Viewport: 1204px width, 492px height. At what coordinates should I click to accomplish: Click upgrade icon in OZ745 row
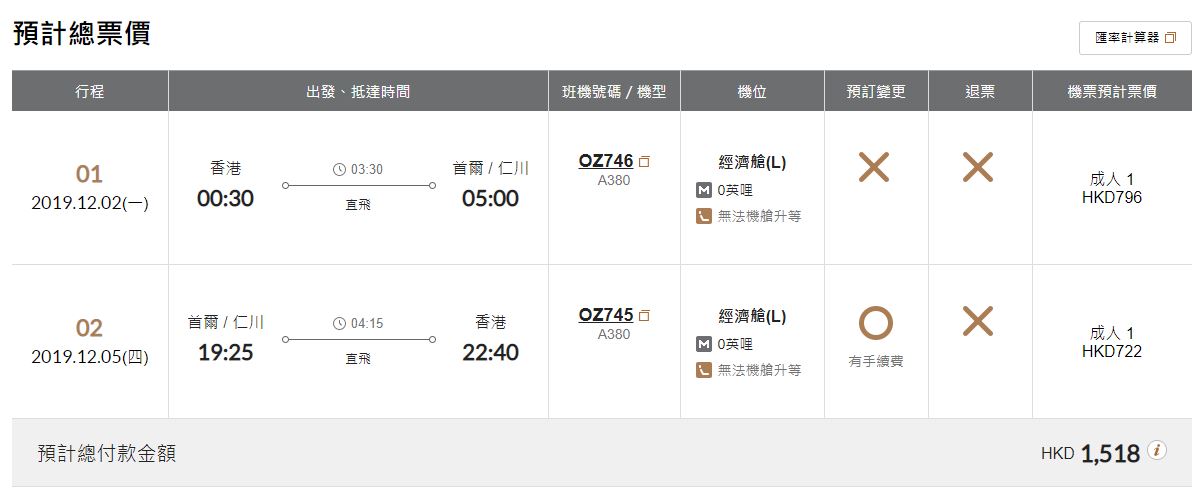click(704, 369)
